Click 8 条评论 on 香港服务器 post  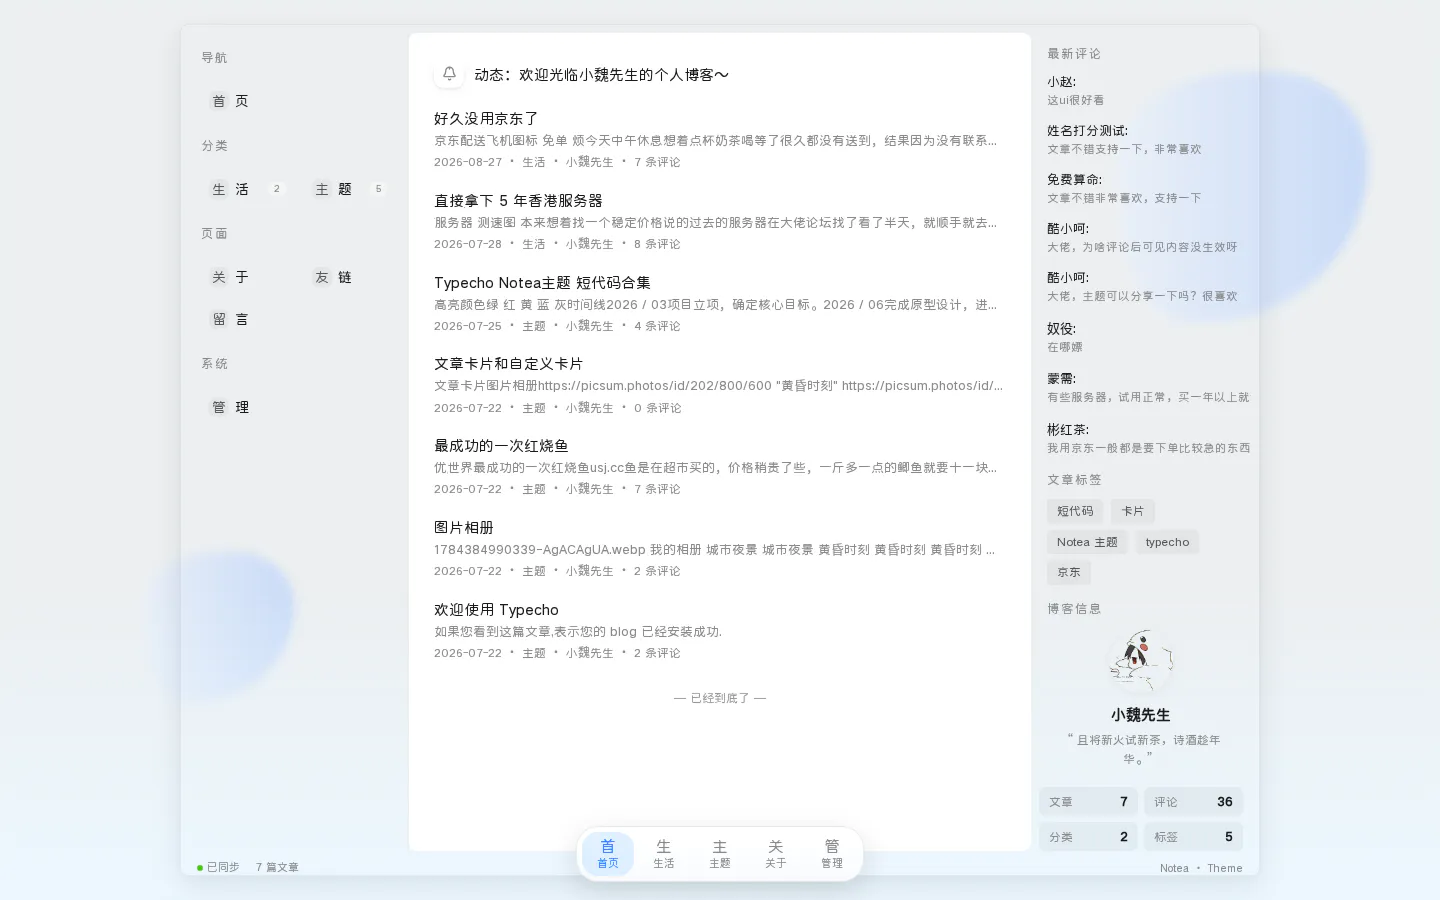657,244
